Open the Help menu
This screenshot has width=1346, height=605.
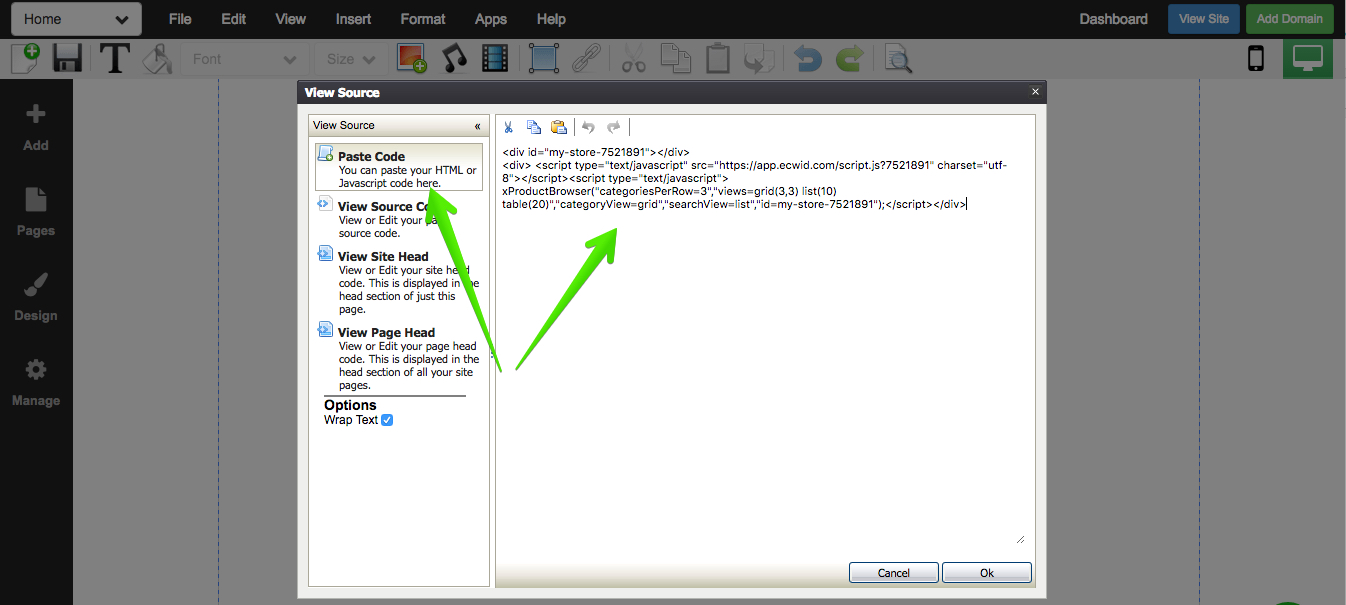pyautogui.click(x=551, y=19)
